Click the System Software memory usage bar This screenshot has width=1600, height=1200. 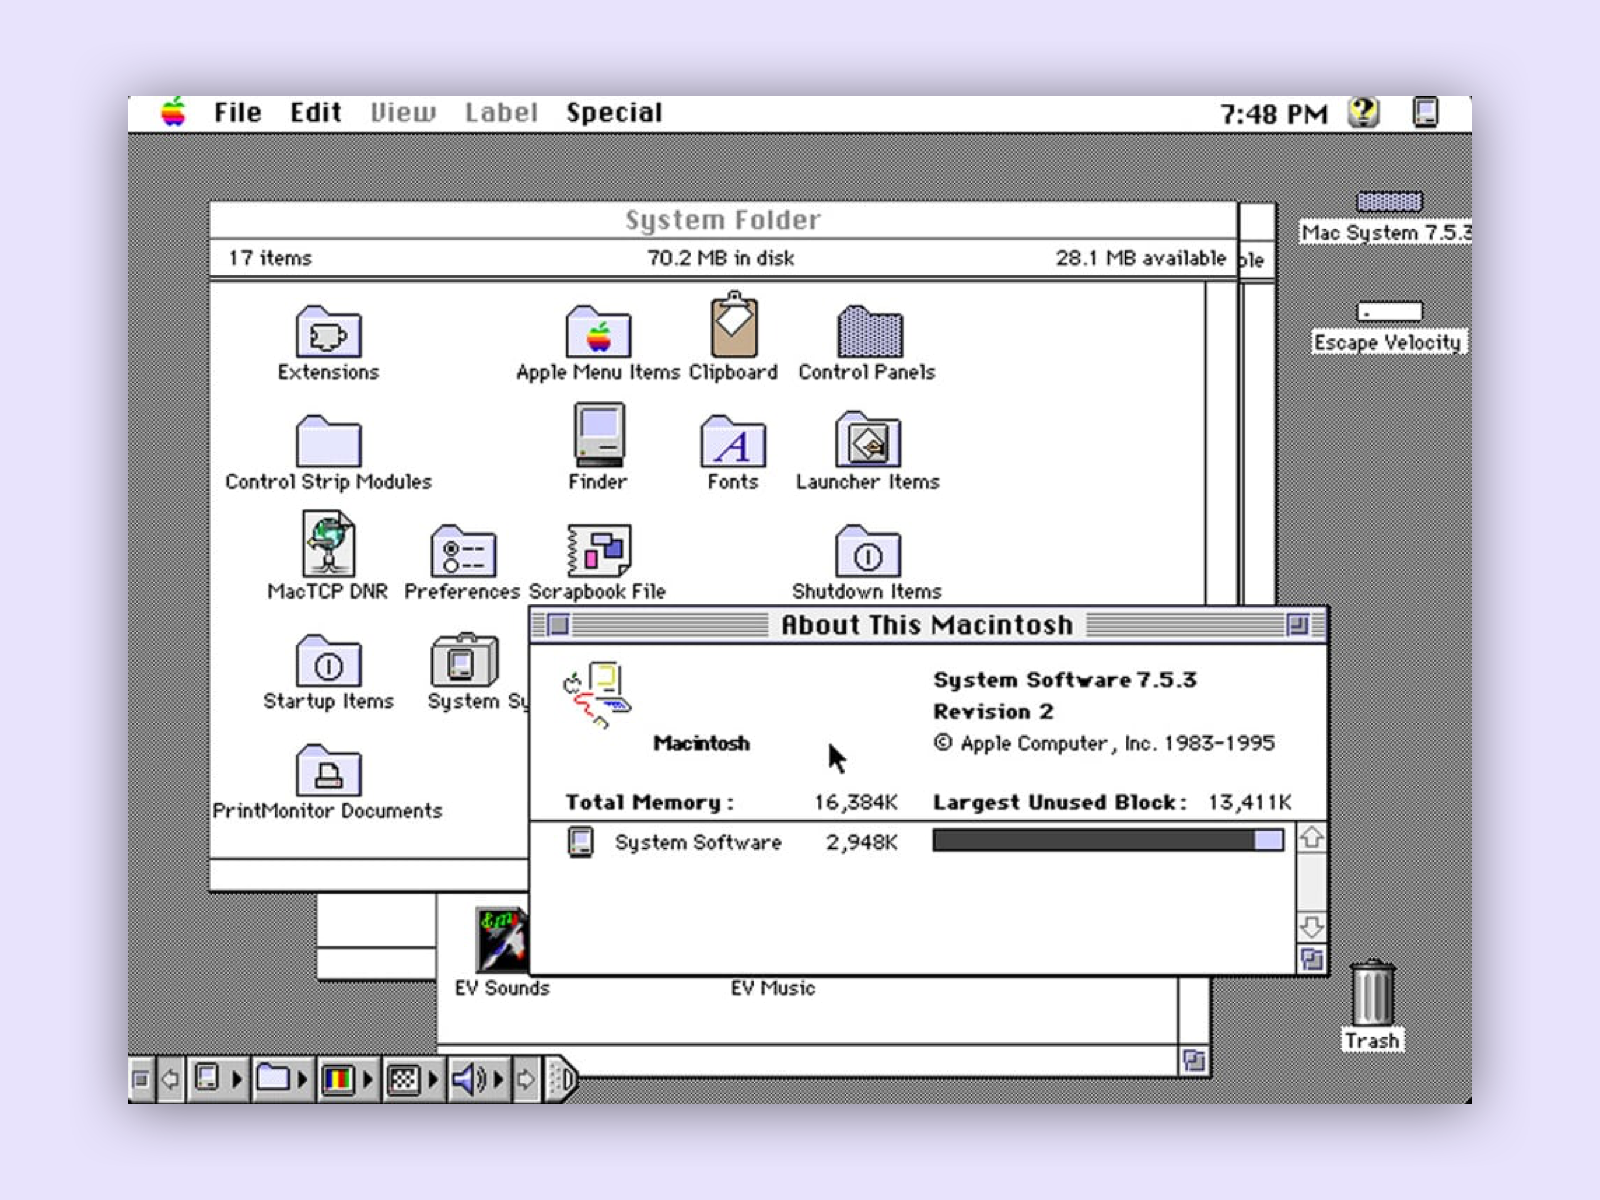1108,840
